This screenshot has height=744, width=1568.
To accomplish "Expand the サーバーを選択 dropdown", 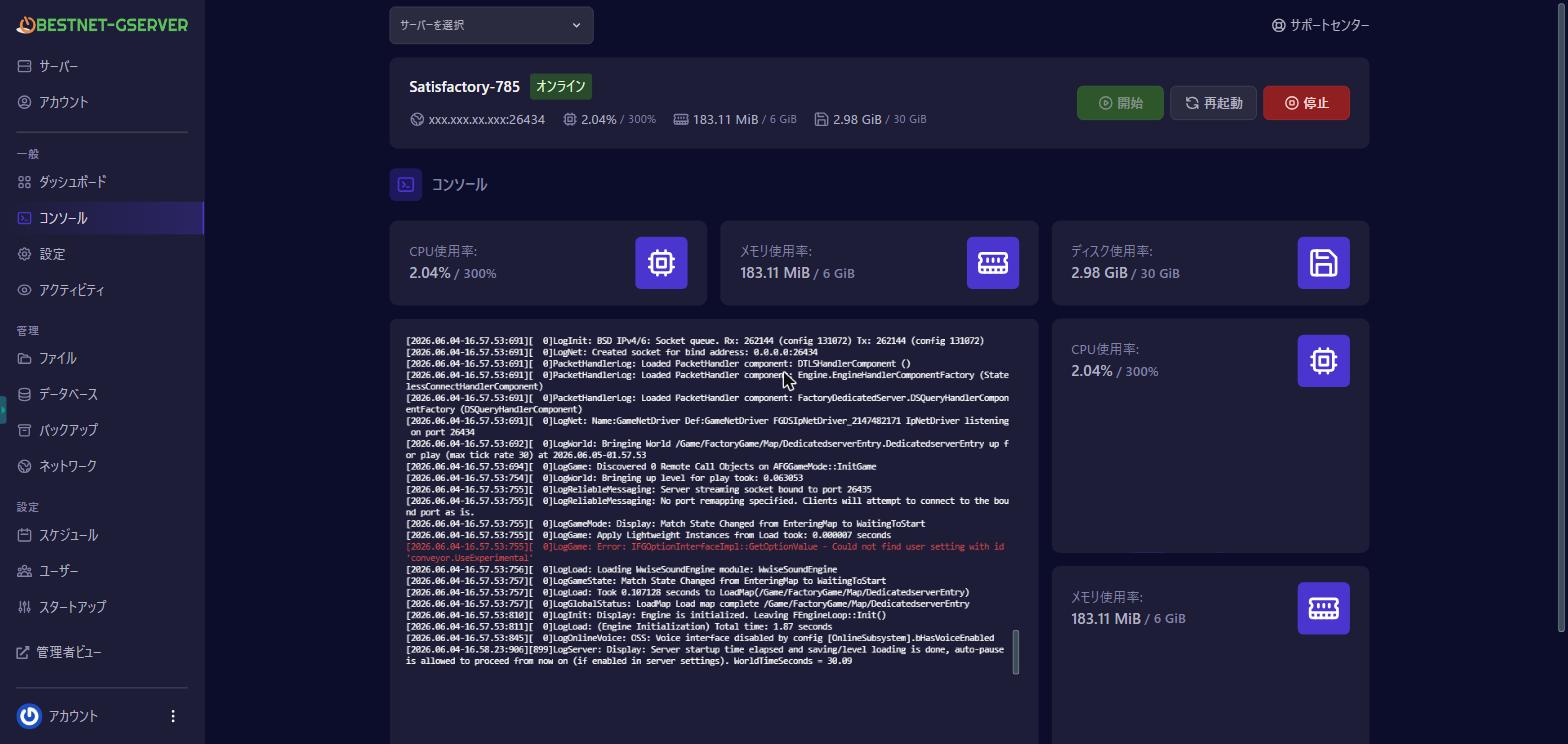I will point(491,25).
